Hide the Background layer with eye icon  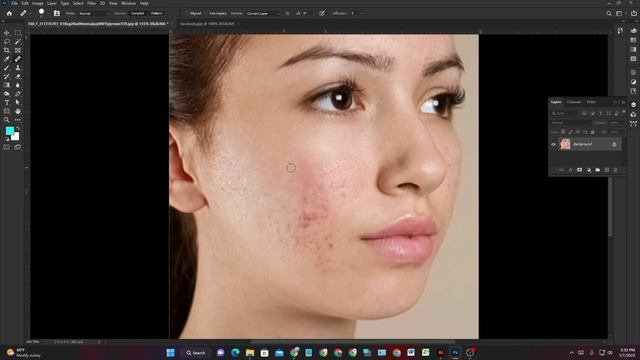click(x=553, y=144)
